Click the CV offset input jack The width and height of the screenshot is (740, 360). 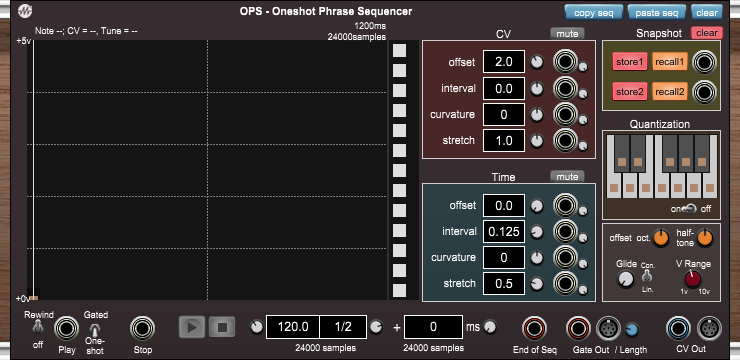[565, 62]
